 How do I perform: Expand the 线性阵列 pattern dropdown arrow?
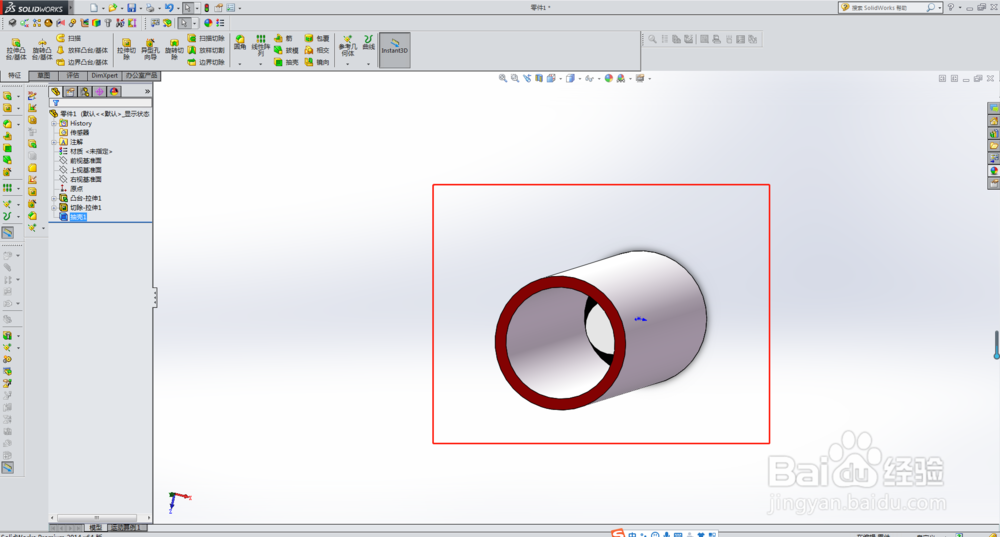click(x=260, y=64)
